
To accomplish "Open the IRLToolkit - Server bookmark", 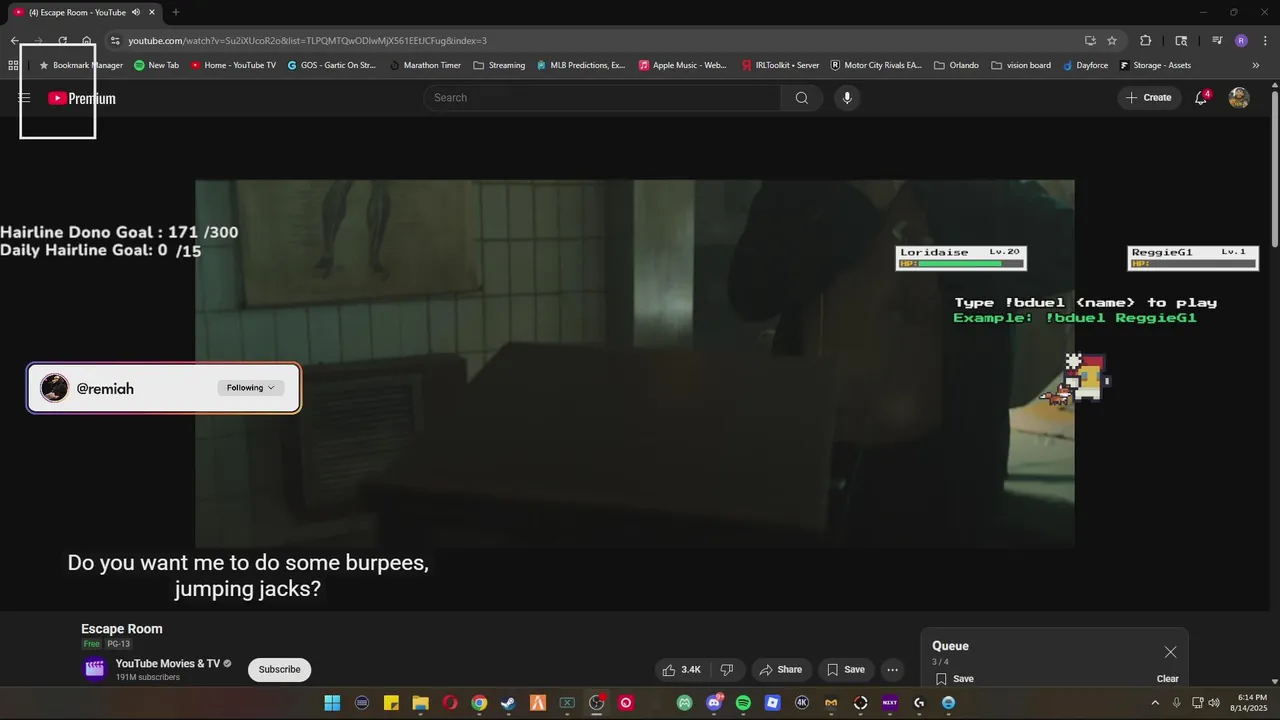I will point(780,65).
